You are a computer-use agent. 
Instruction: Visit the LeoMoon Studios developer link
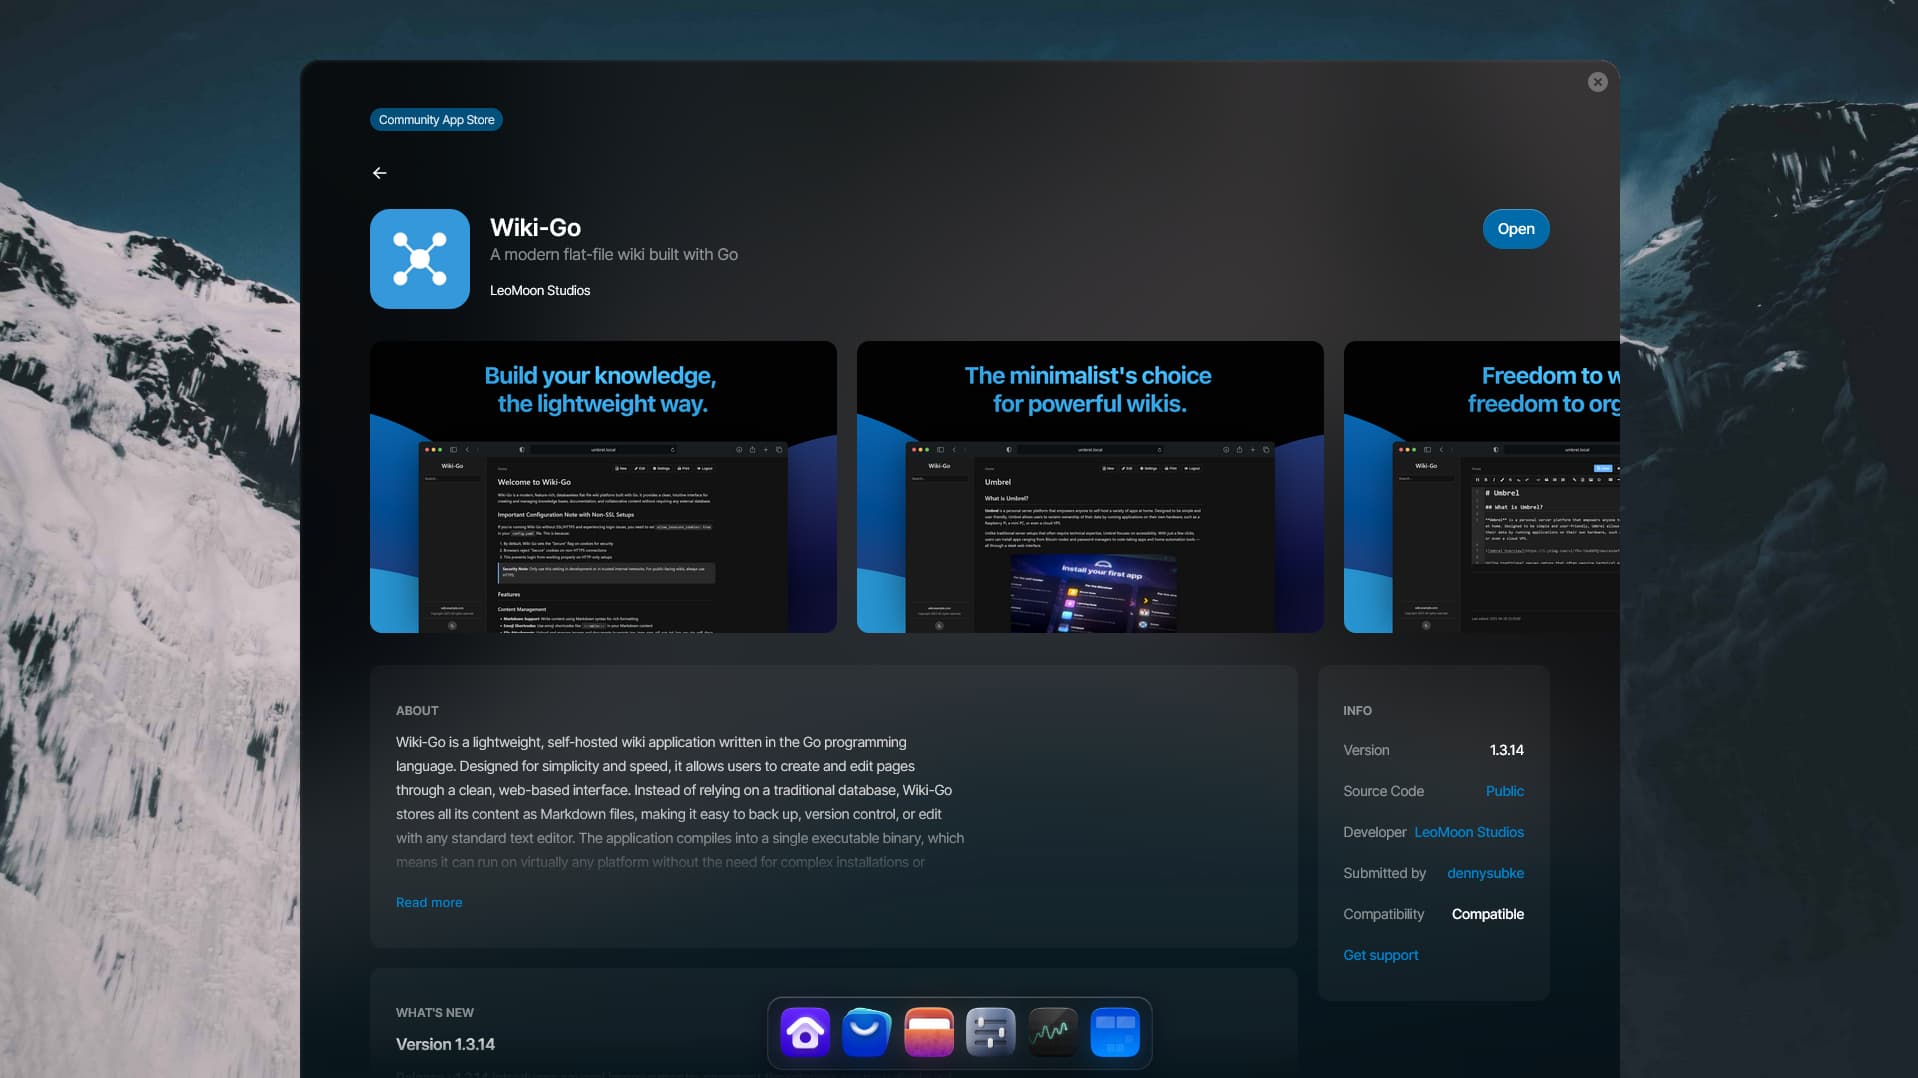1469,832
